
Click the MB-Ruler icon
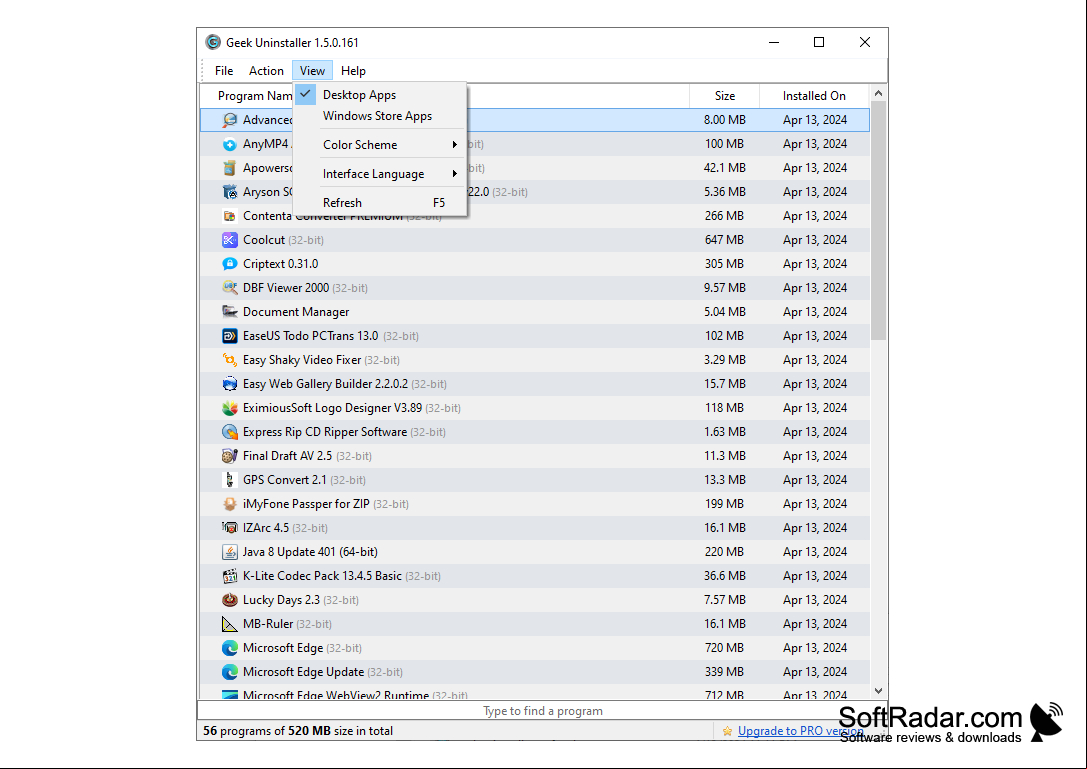click(229, 624)
